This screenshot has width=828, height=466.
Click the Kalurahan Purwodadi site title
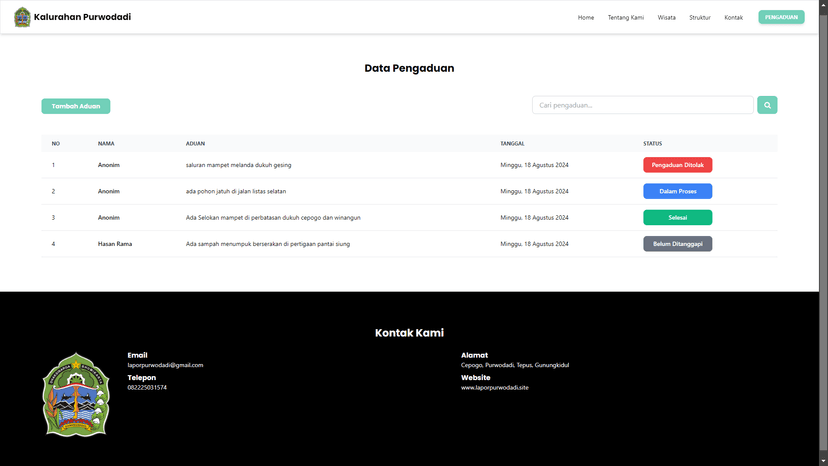82,17
